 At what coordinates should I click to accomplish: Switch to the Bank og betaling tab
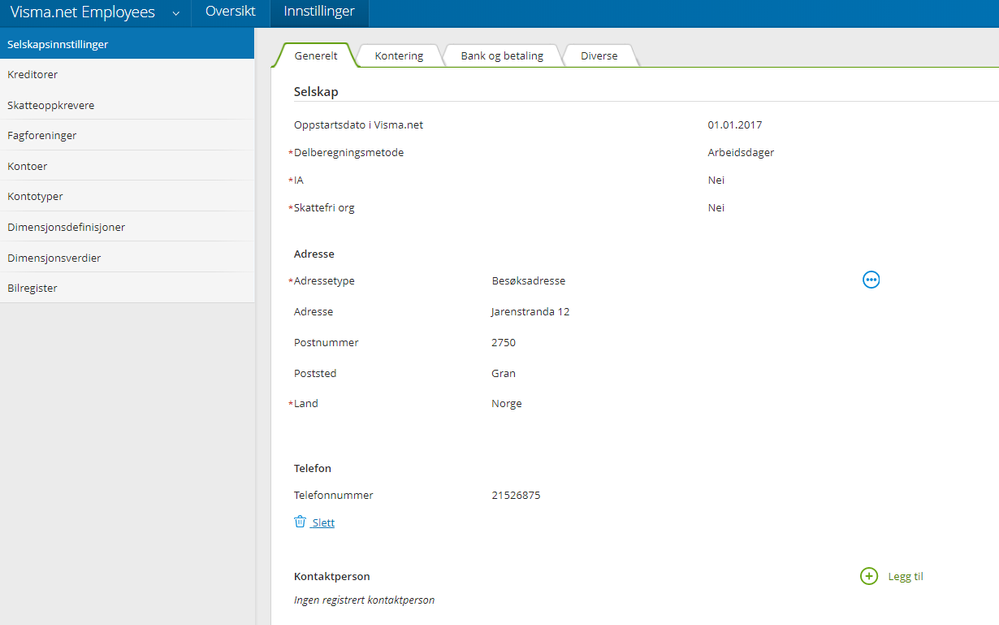click(x=502, y=55)
